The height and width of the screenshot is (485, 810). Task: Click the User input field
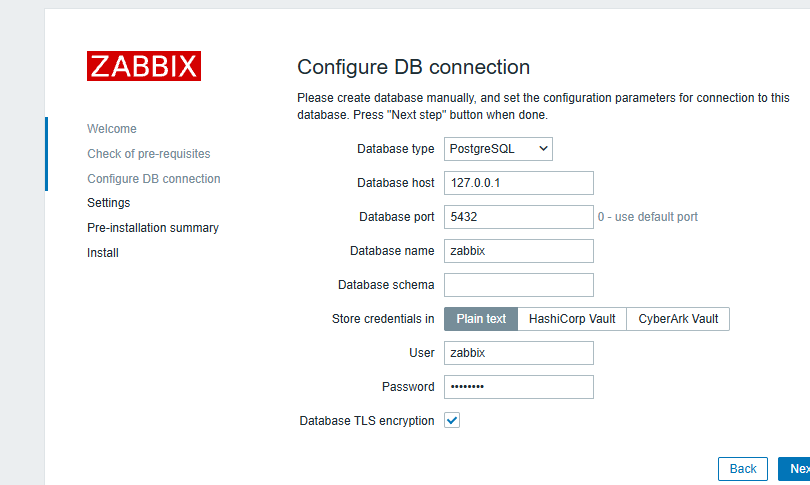519,353
